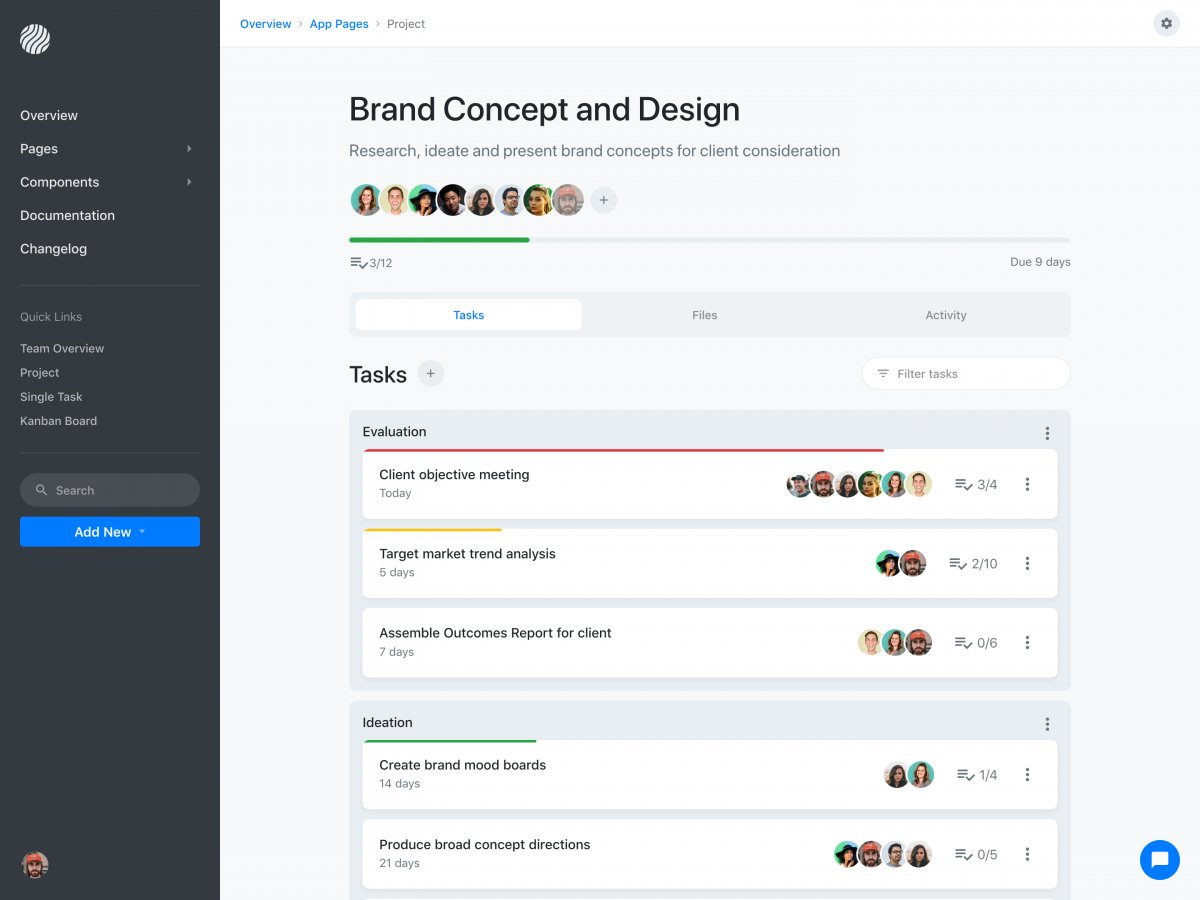
Task: Open user profile avatar at sidebar bottom
Action: click(x=35, y=865)
